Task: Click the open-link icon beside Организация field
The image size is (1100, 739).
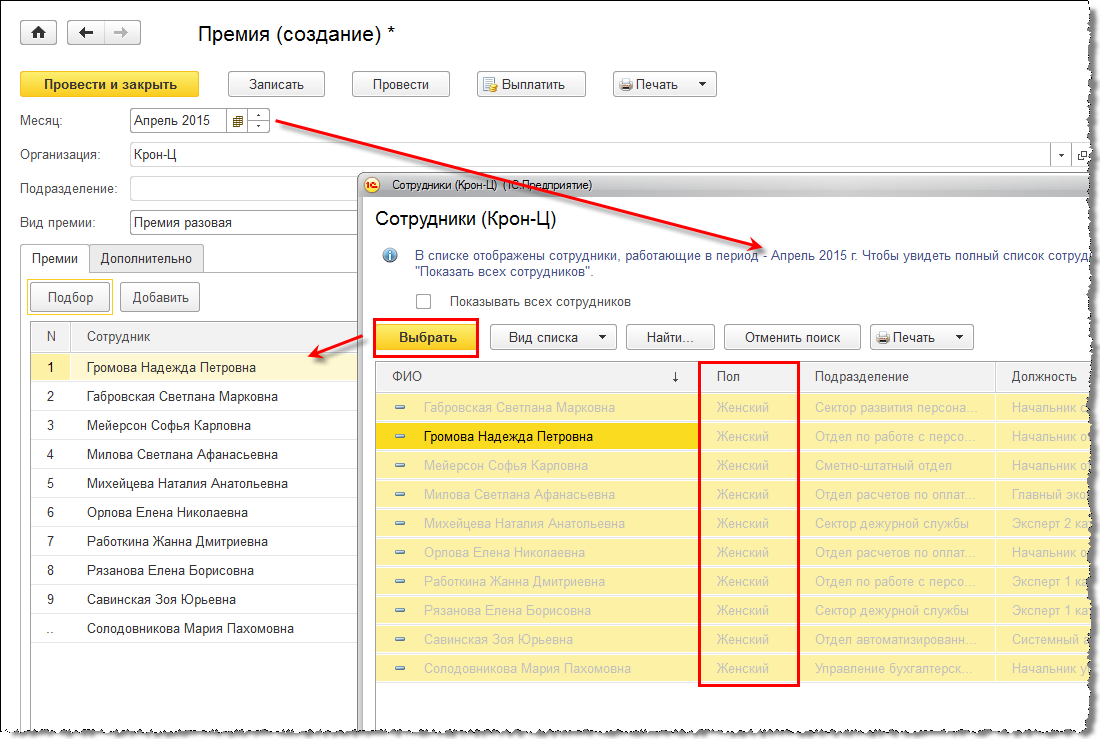Action: [1082, 155]
